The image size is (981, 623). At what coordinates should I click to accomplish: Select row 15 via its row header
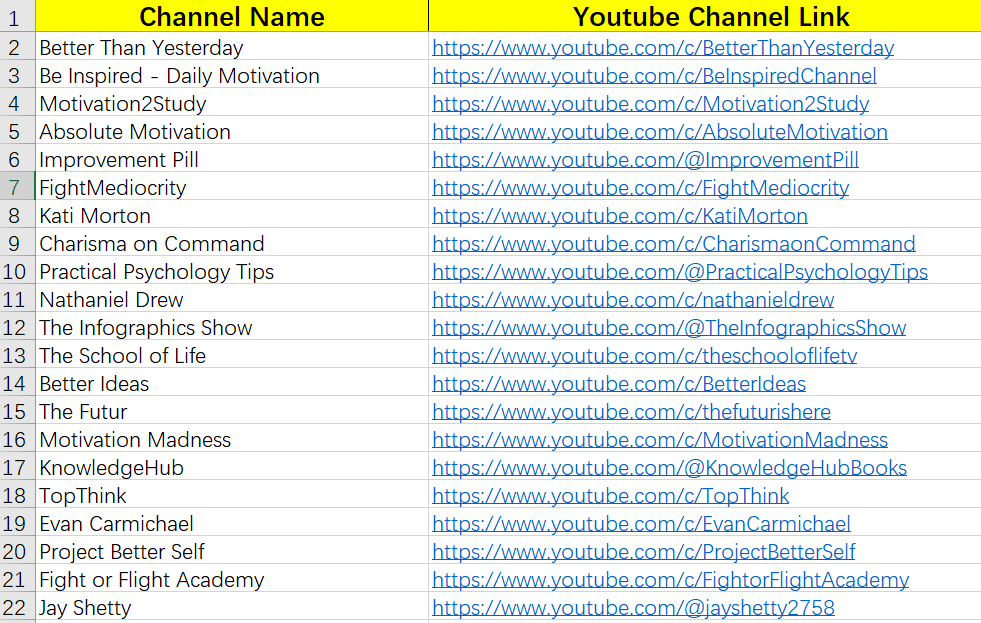pos(18,410)
